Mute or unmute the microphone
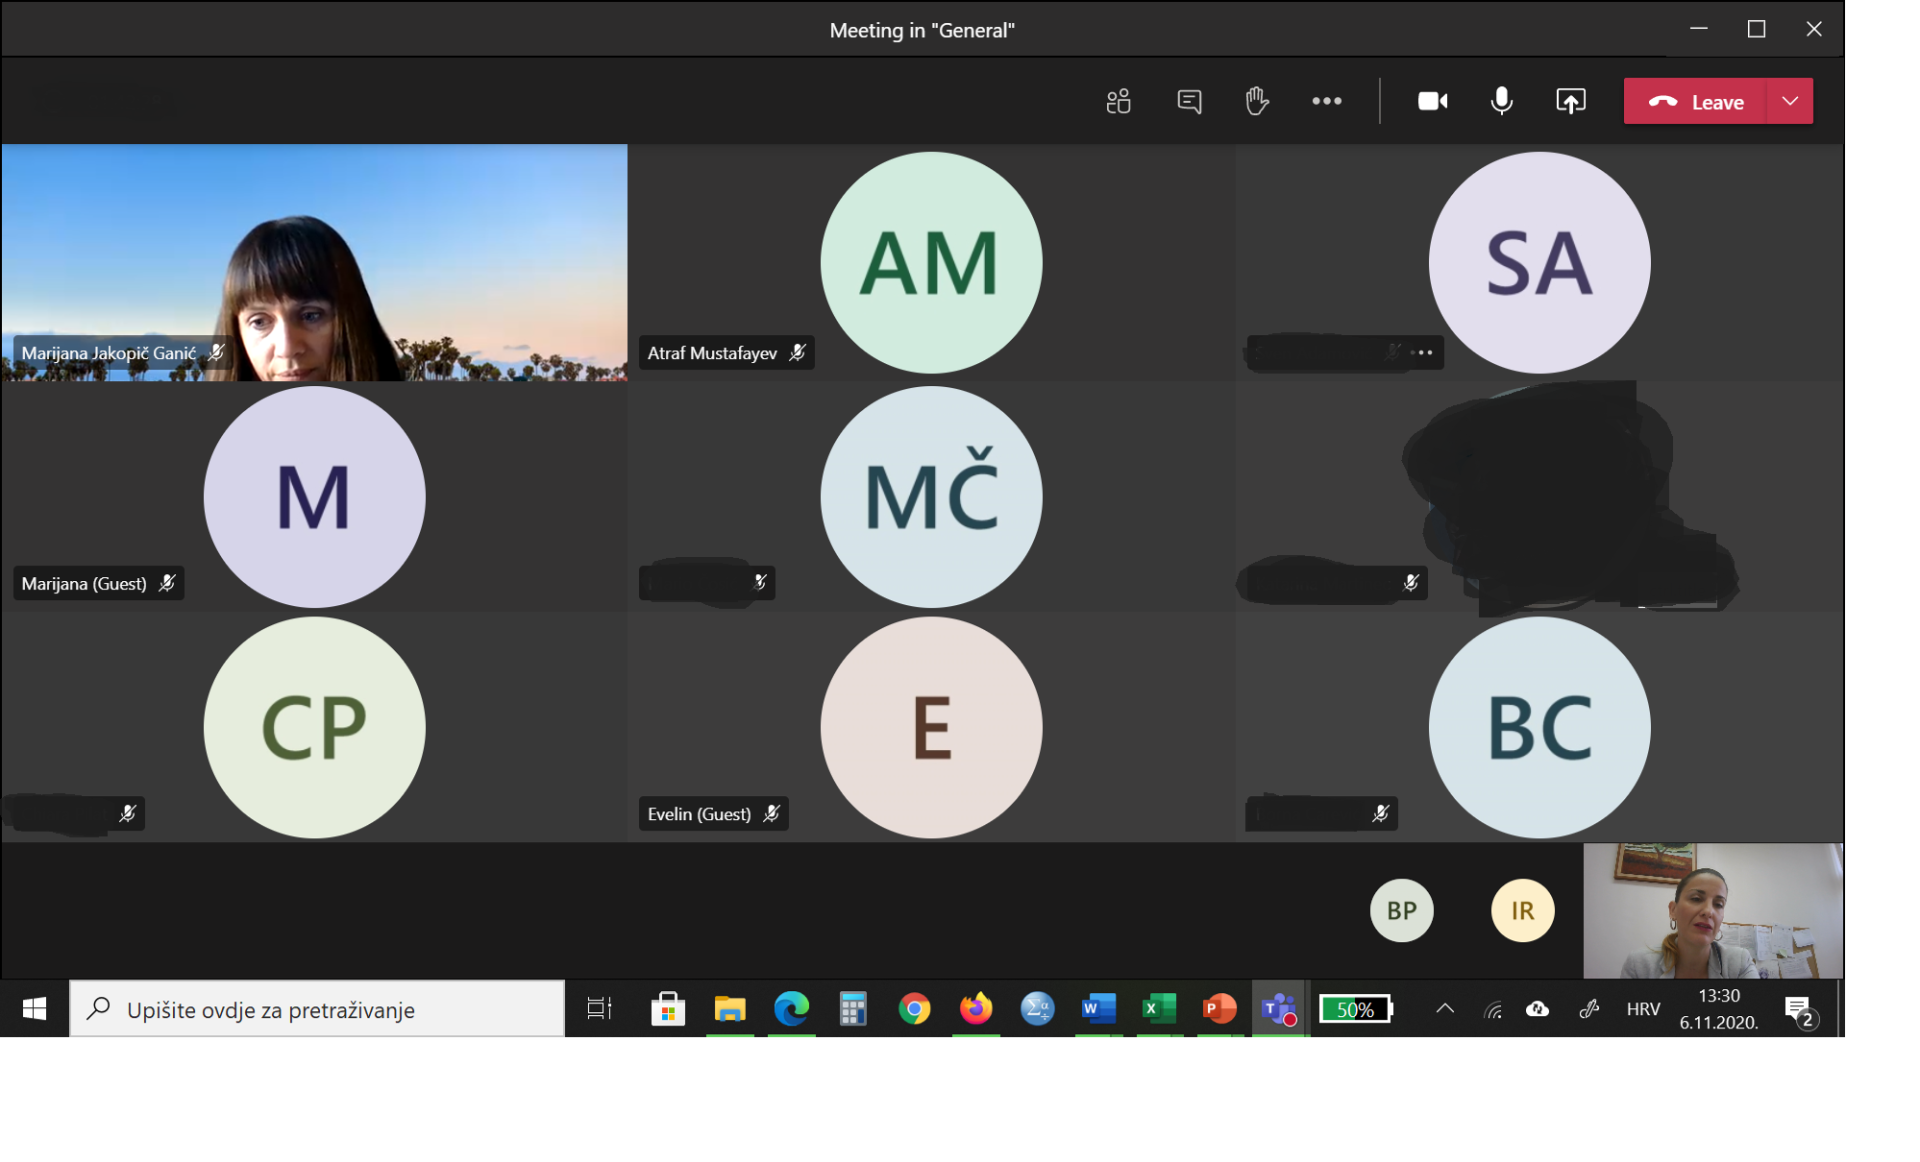The height and width of the screenshot is (1162, 1920). coord(1501,101)
